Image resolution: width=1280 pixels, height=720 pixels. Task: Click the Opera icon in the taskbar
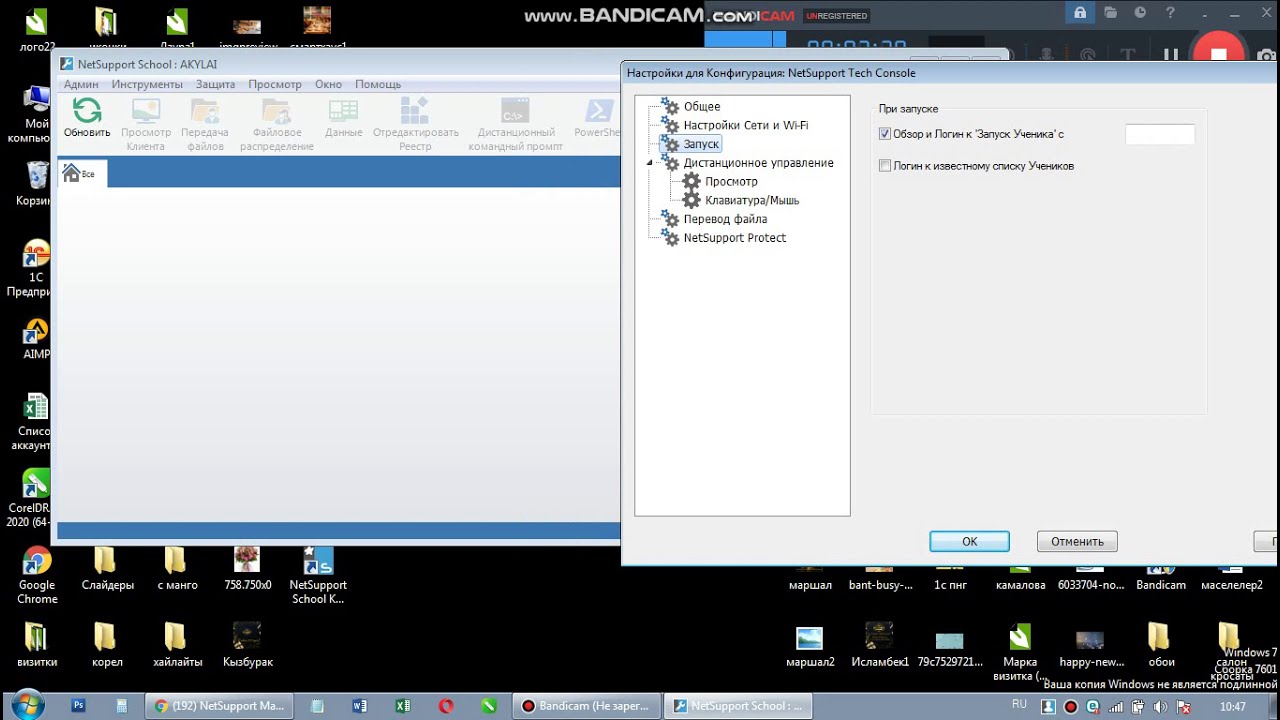tap(446, 706)
